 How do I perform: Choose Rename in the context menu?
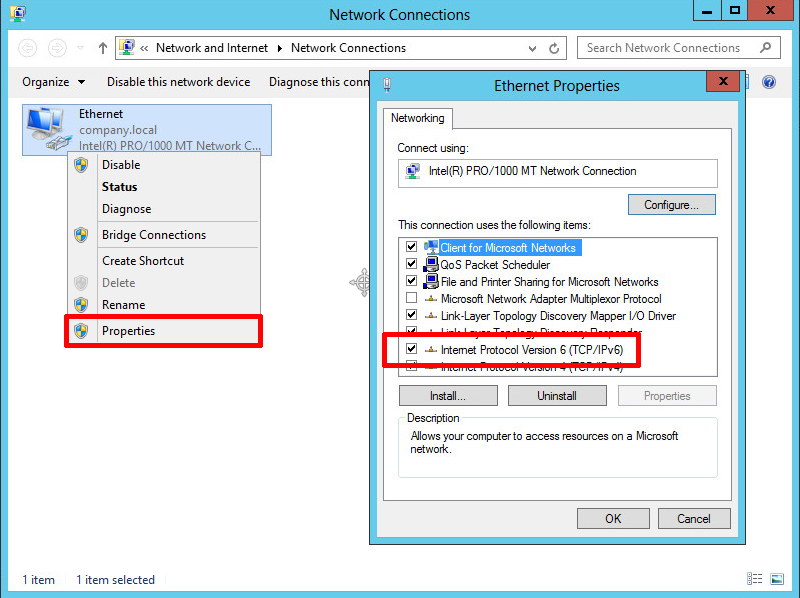(x=163, y=305)
